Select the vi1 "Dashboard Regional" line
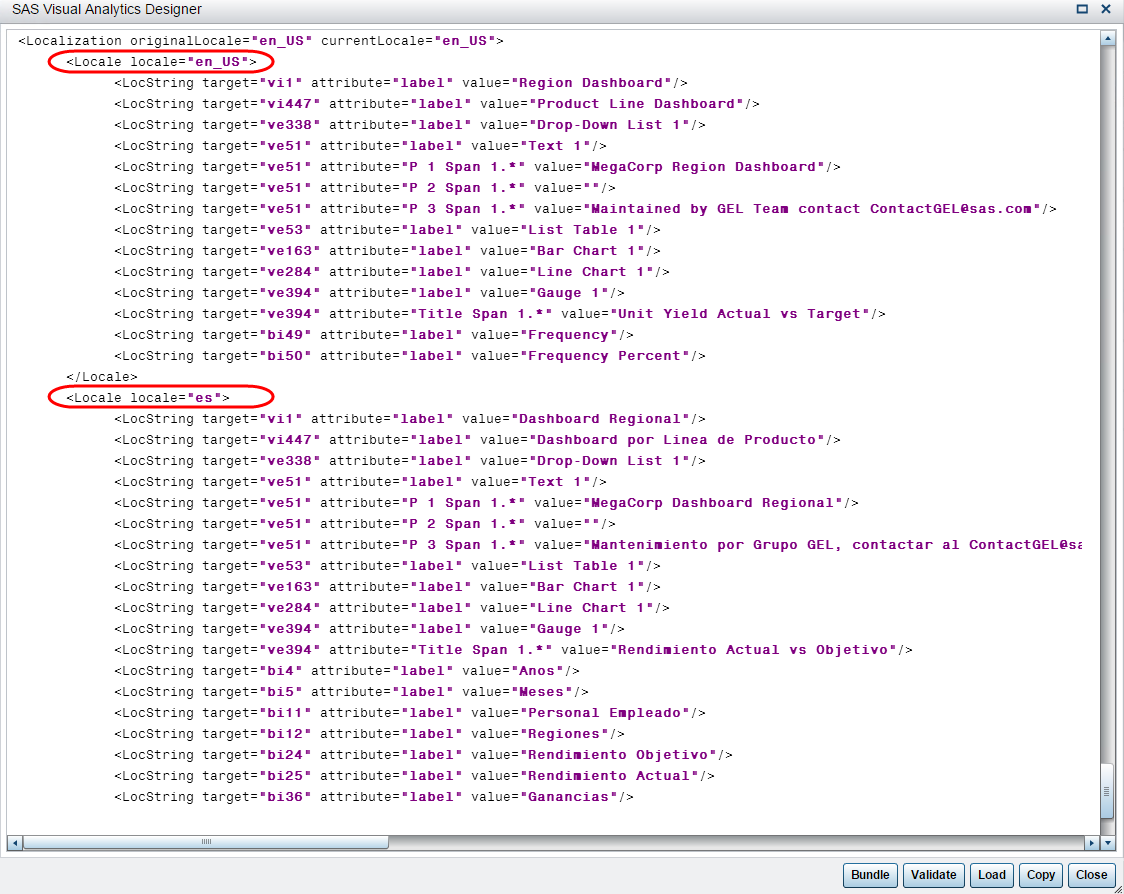 point(410,419)
